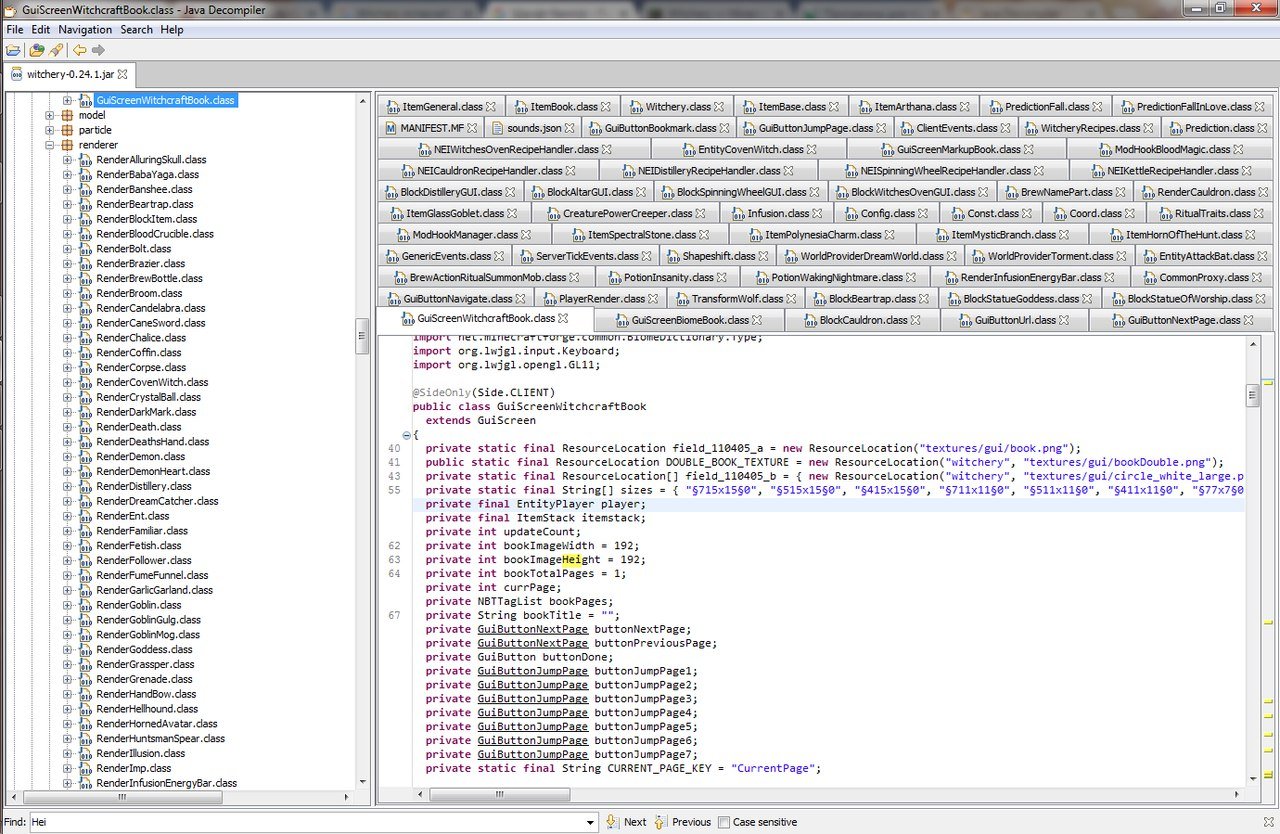Switch to the BlockCauldron.class tab

tap(864, 320)
